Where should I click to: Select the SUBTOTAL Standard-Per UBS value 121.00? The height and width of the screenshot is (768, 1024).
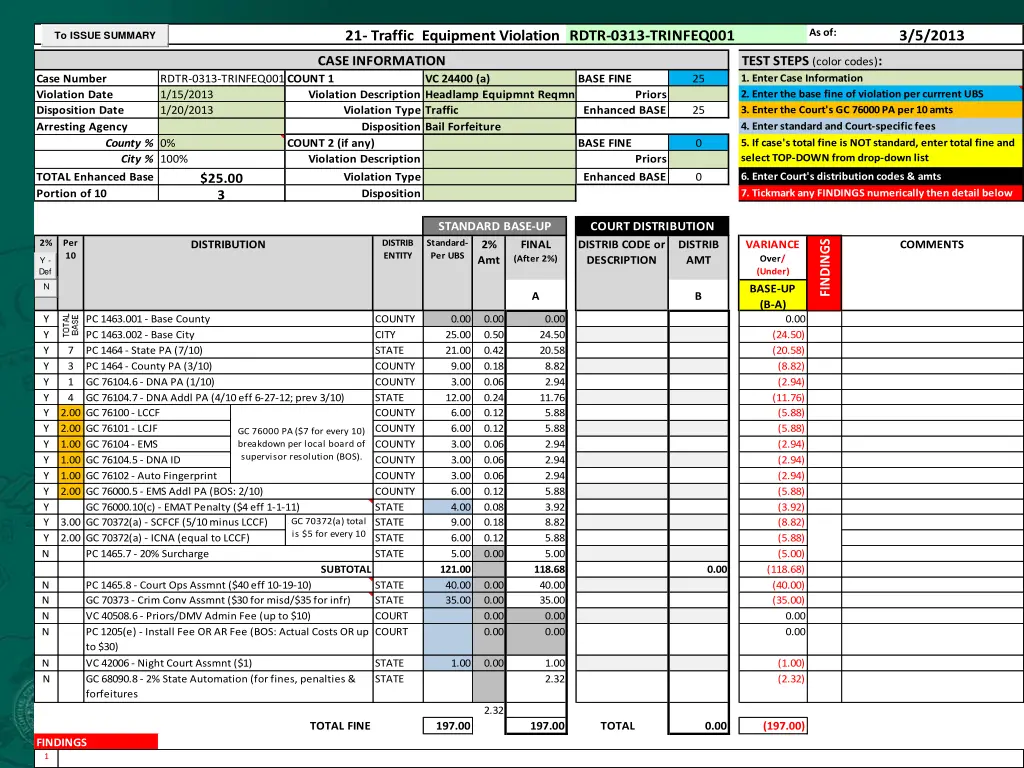(x=447, y=569)
